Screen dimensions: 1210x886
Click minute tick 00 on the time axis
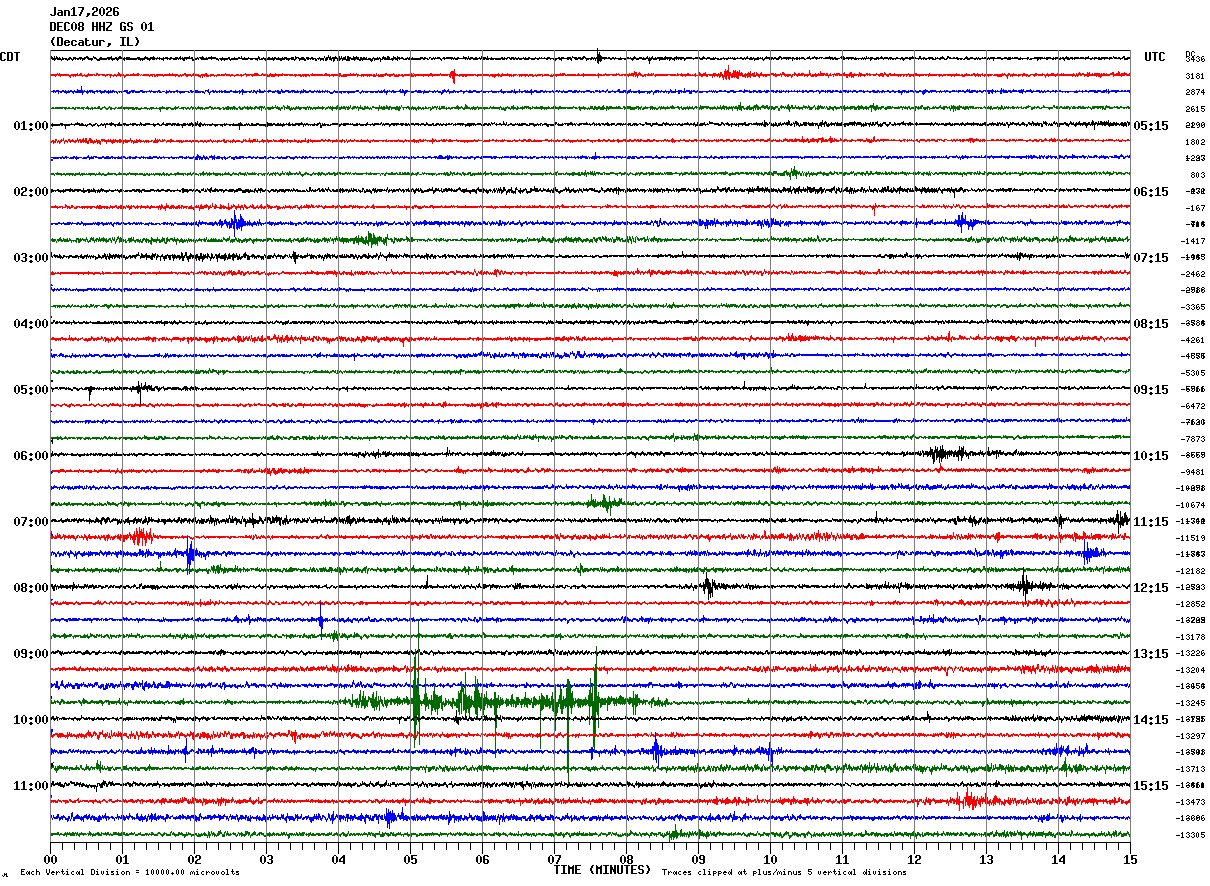tap(50, 859)
